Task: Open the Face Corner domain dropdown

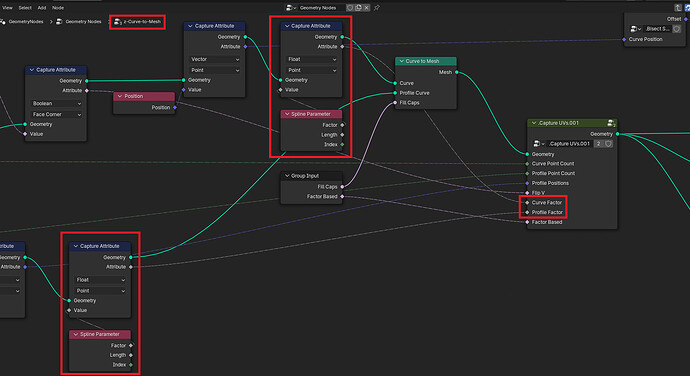Action: point(56,114)
